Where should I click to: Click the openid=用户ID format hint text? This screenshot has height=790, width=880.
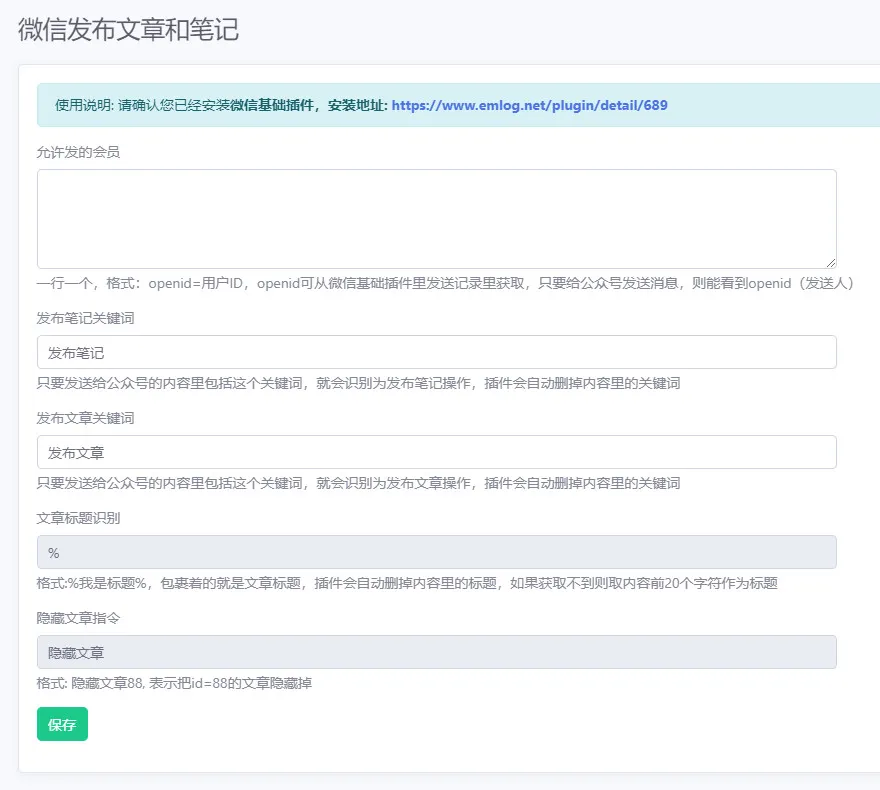pos(445,283)
